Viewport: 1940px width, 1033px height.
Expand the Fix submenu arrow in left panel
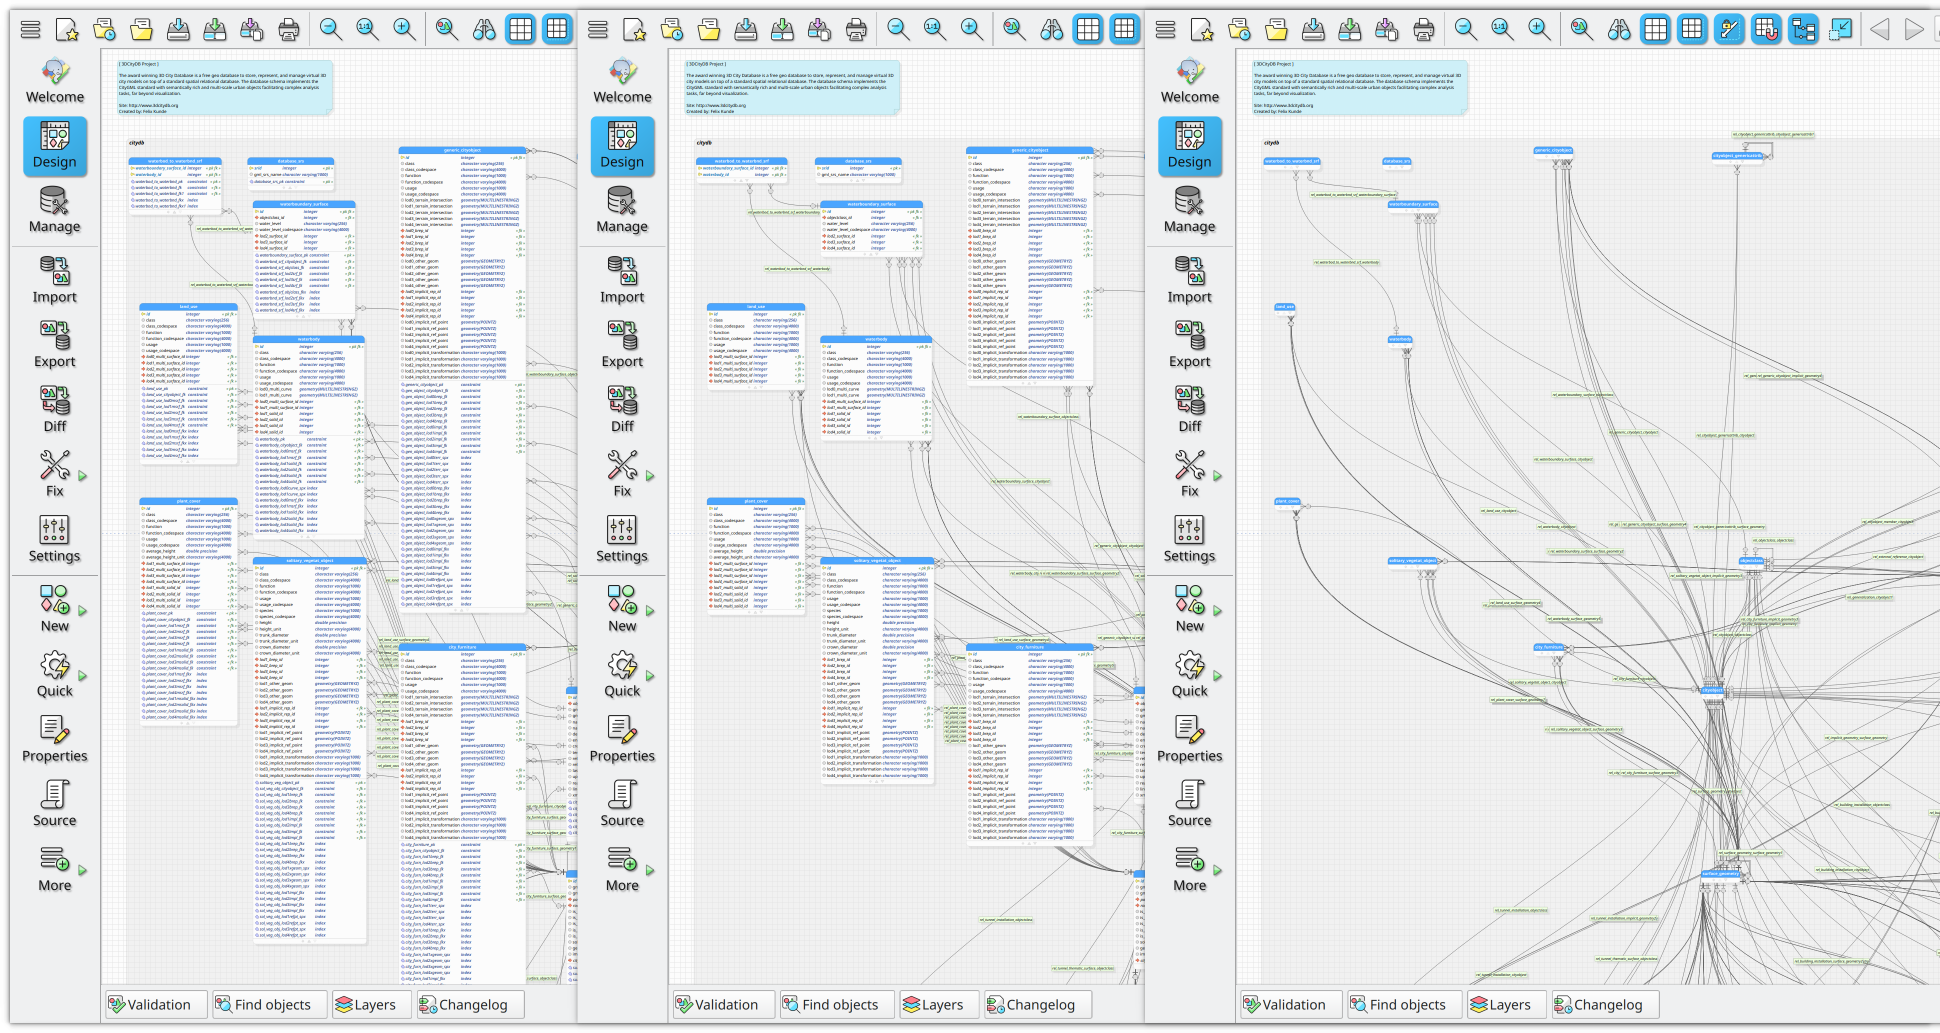point(83,476)
